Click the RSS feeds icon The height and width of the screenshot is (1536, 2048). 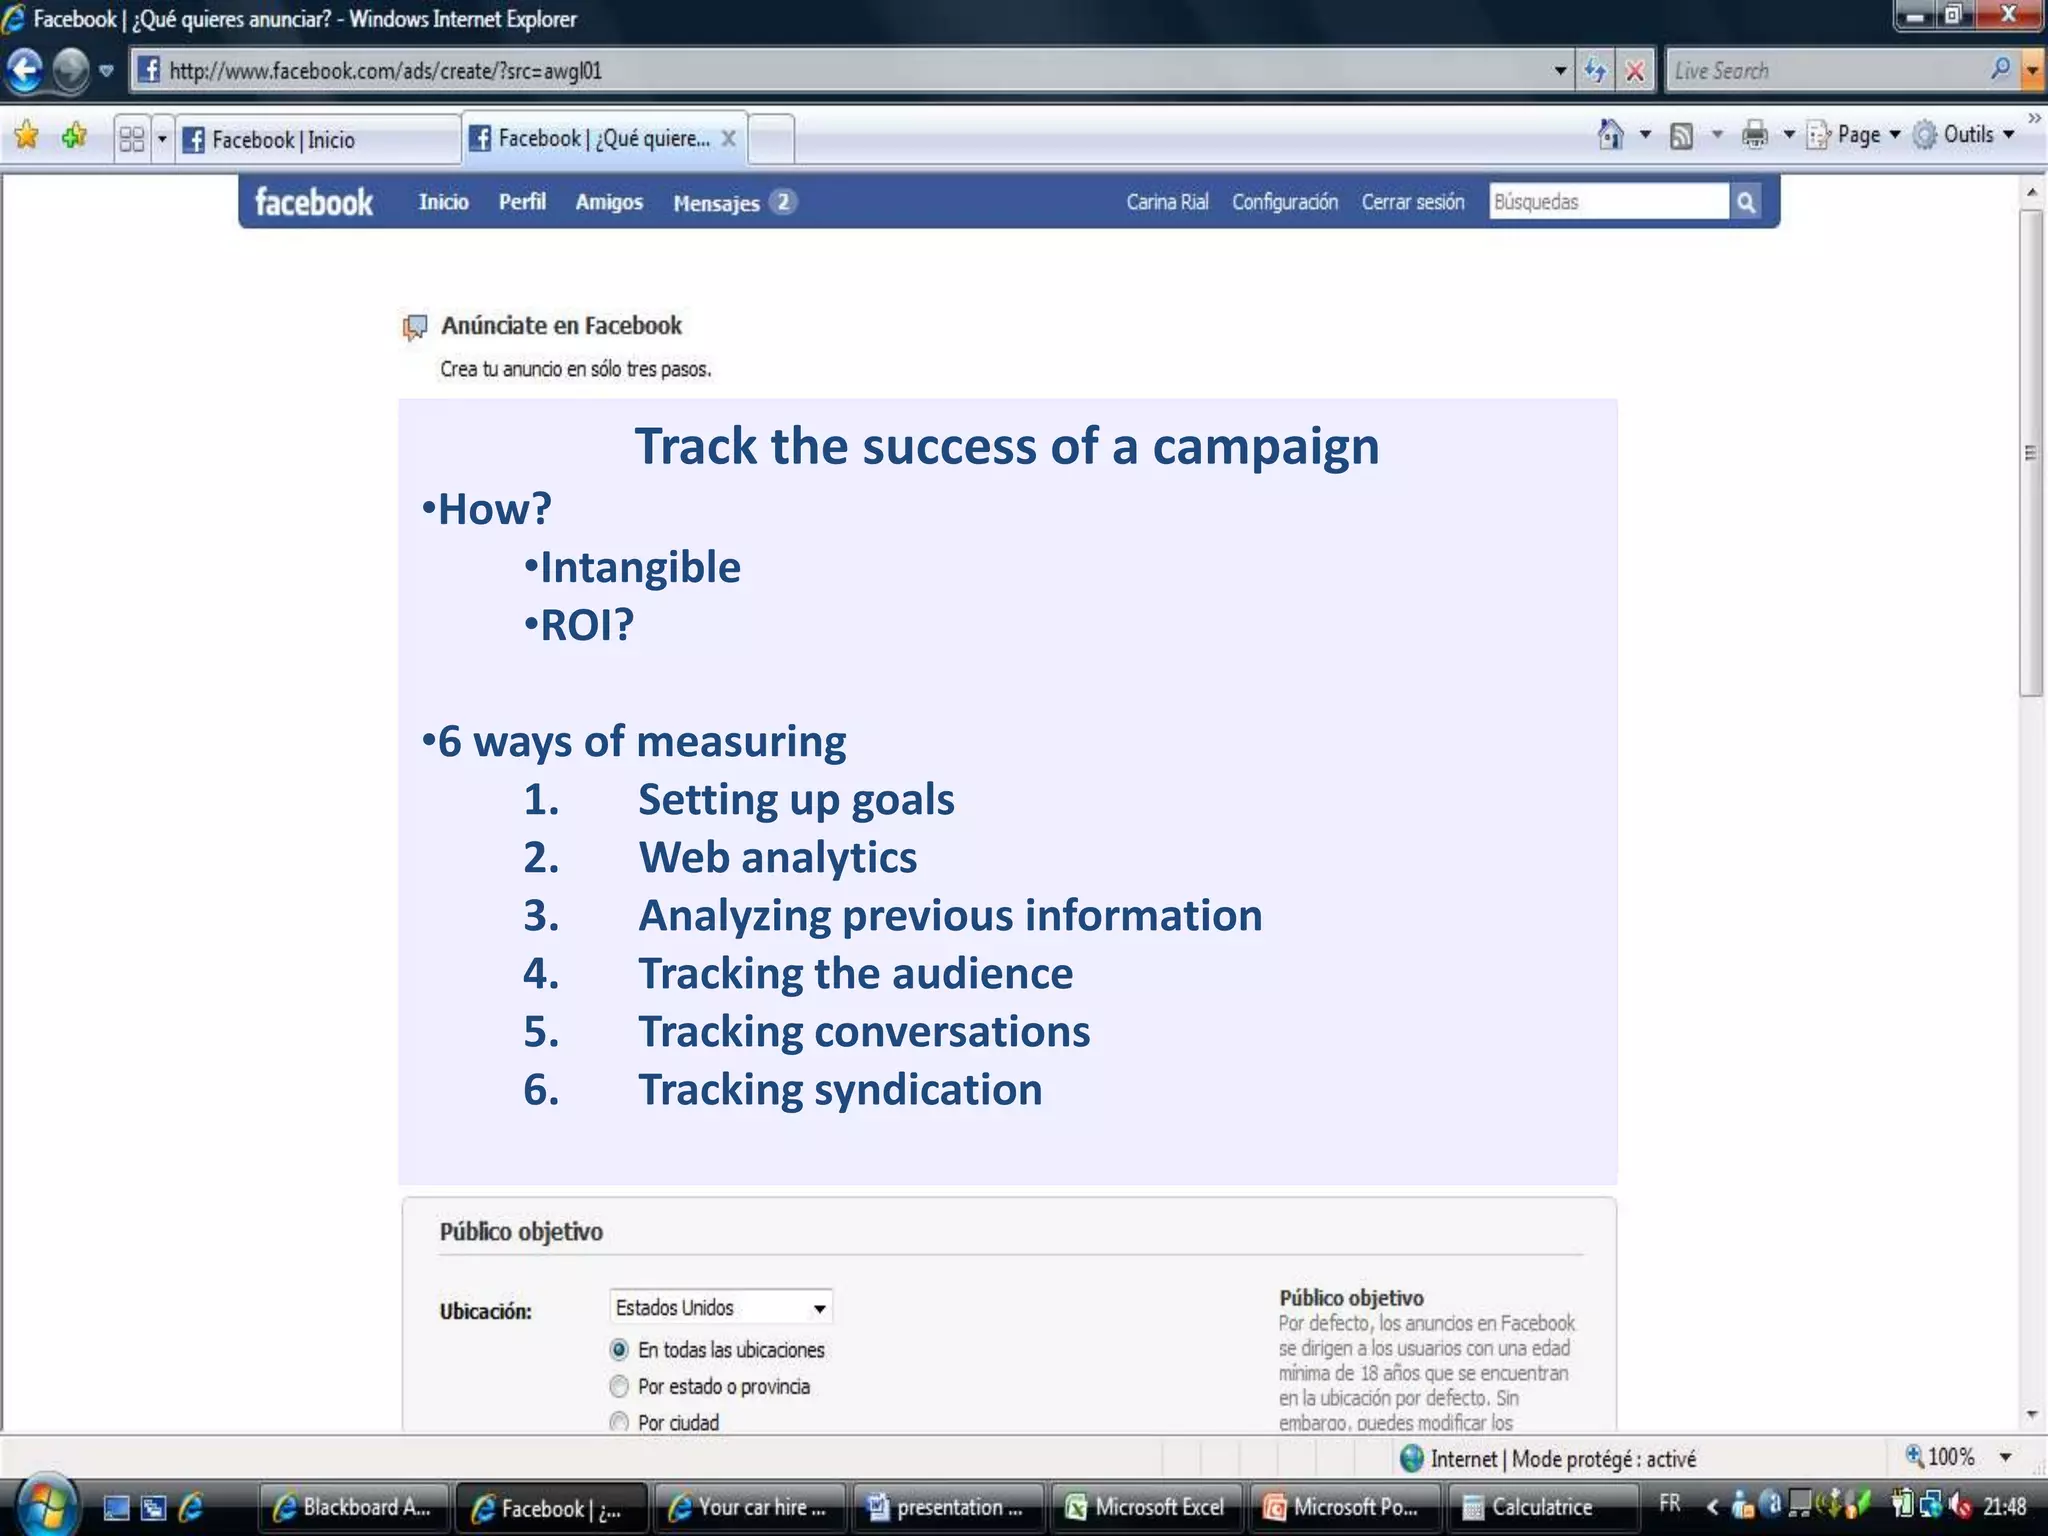pos(1682,135)
